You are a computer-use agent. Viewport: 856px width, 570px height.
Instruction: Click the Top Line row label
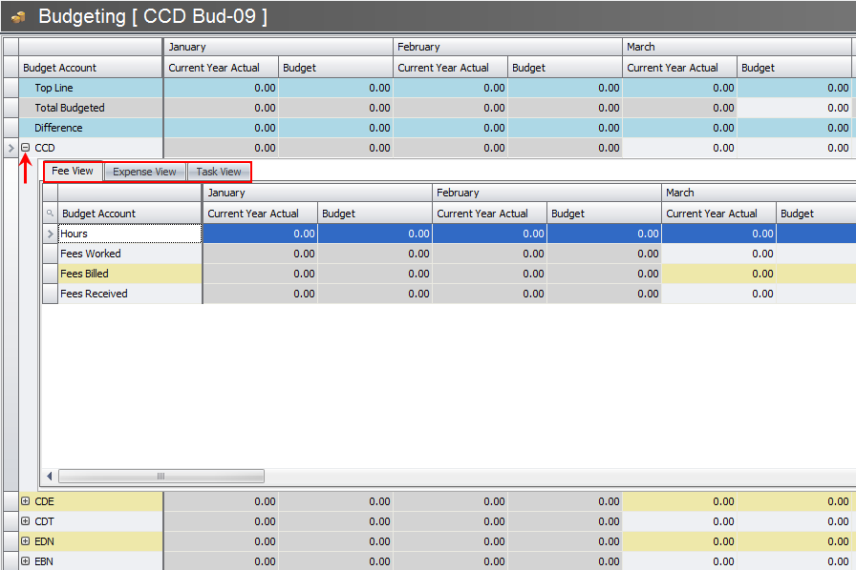(53, 88)
